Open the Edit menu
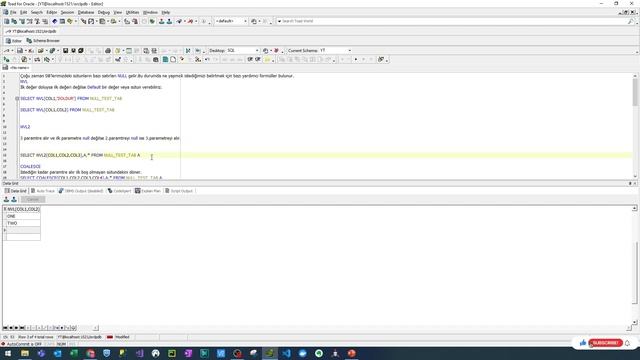 23,13
